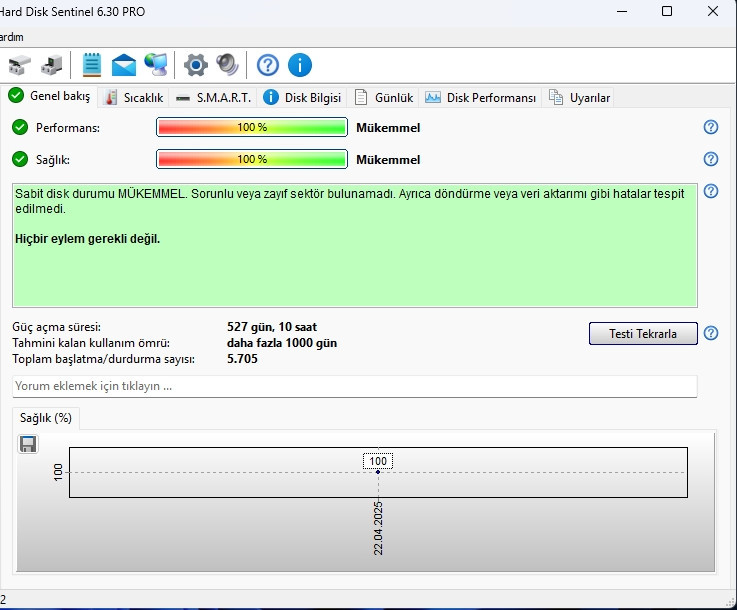Image resolution: width=737 pixels, height=610 pixels.
Task: Click the blue info toolbar icon
Action: tap(300, 66)
